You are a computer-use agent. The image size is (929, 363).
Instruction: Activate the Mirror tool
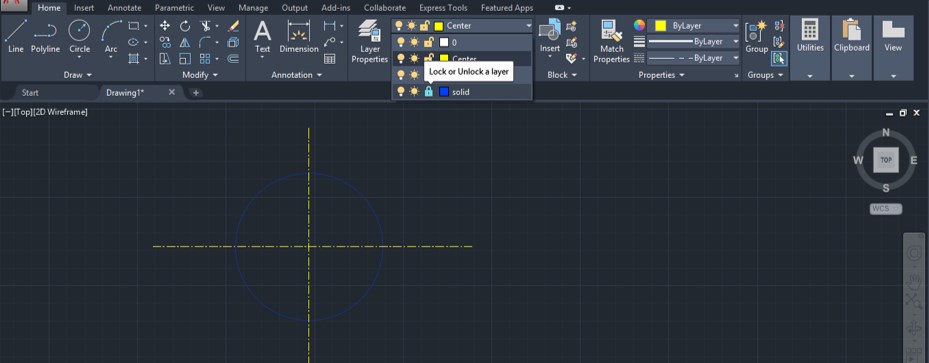[x=185, y=42]
